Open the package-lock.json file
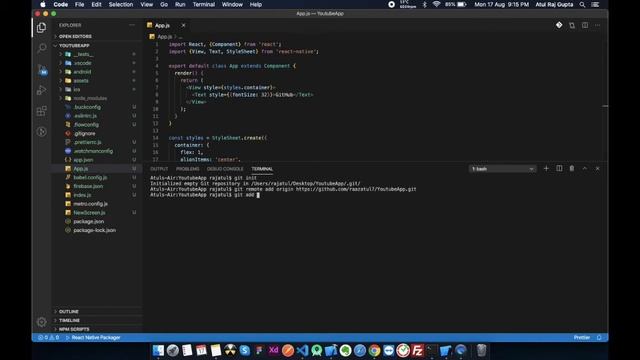Screen dimensions: 640x360 (95, 230)
